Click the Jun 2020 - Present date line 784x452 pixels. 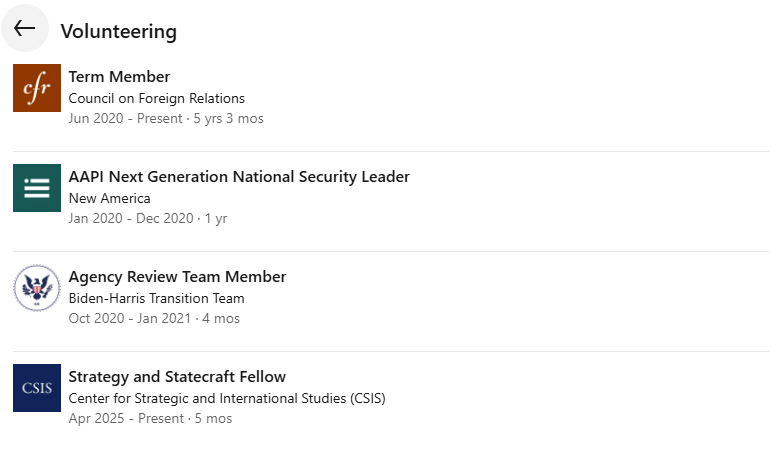coord(166,118)
